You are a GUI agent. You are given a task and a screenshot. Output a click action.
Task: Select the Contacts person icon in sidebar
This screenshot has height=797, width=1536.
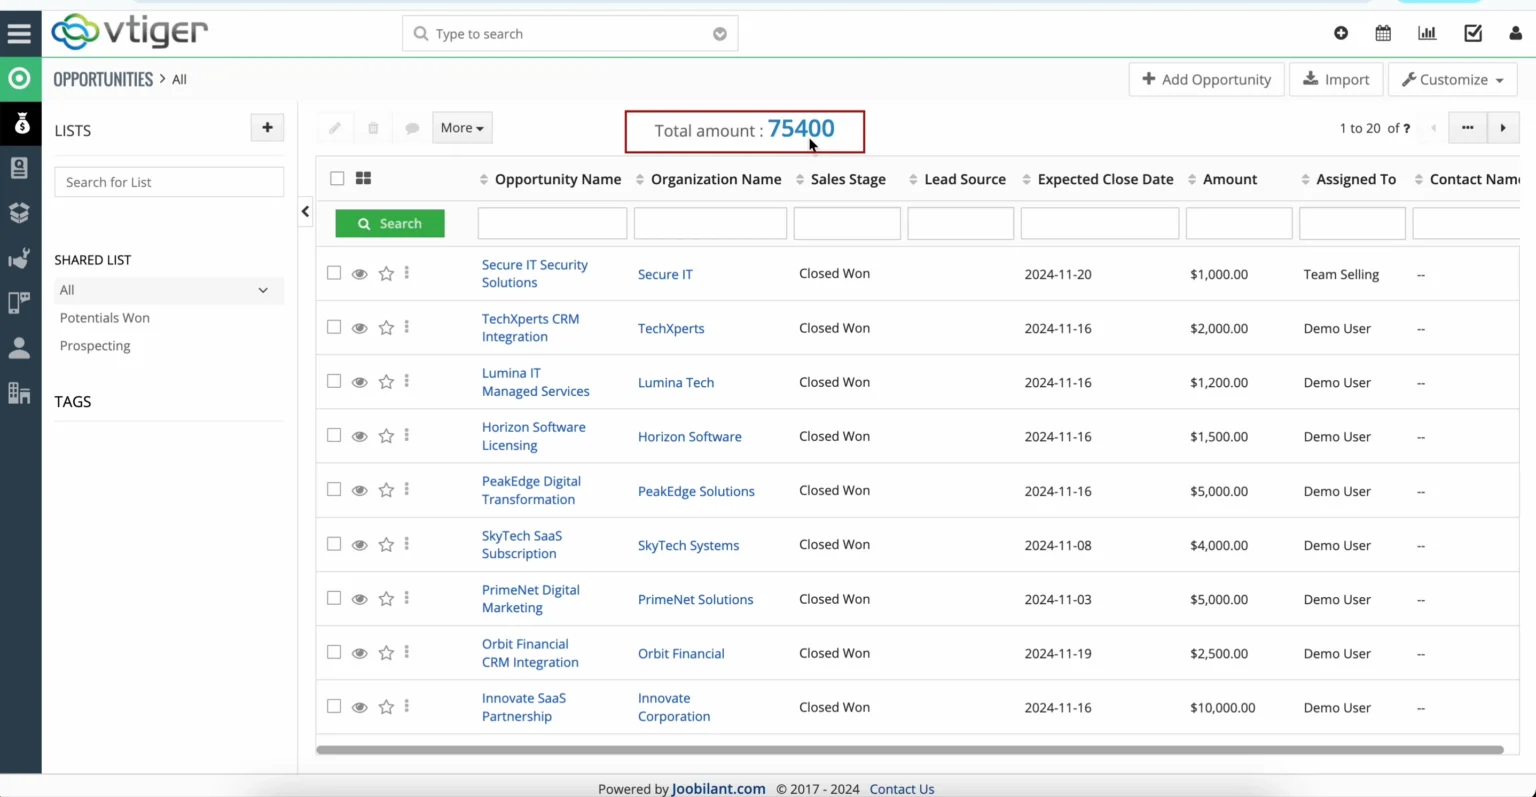click(x=20, y=348)
